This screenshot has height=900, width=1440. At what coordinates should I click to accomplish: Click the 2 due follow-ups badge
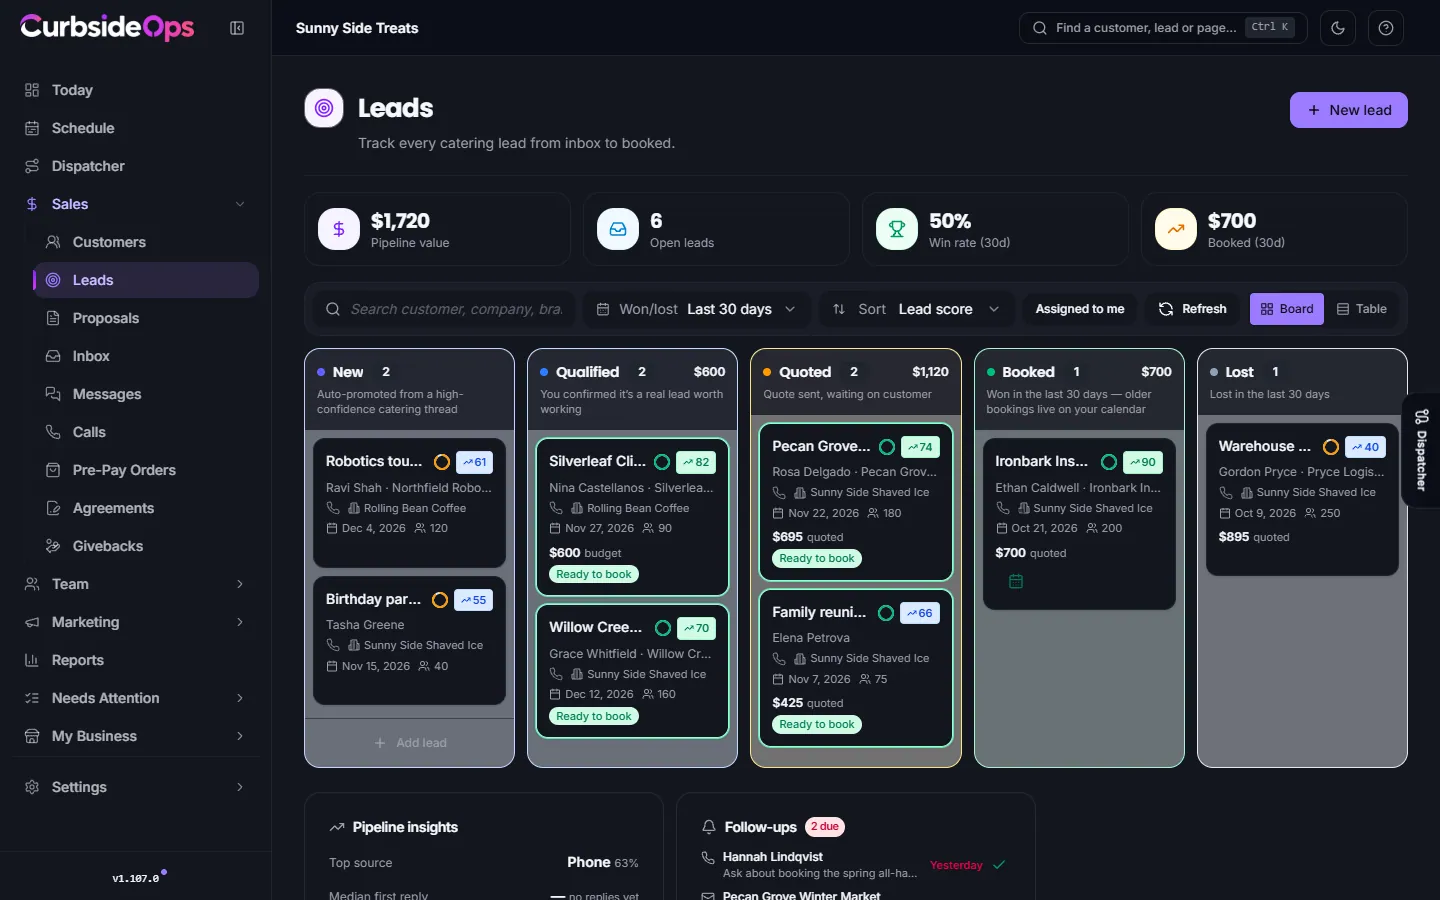click(825, 827)
